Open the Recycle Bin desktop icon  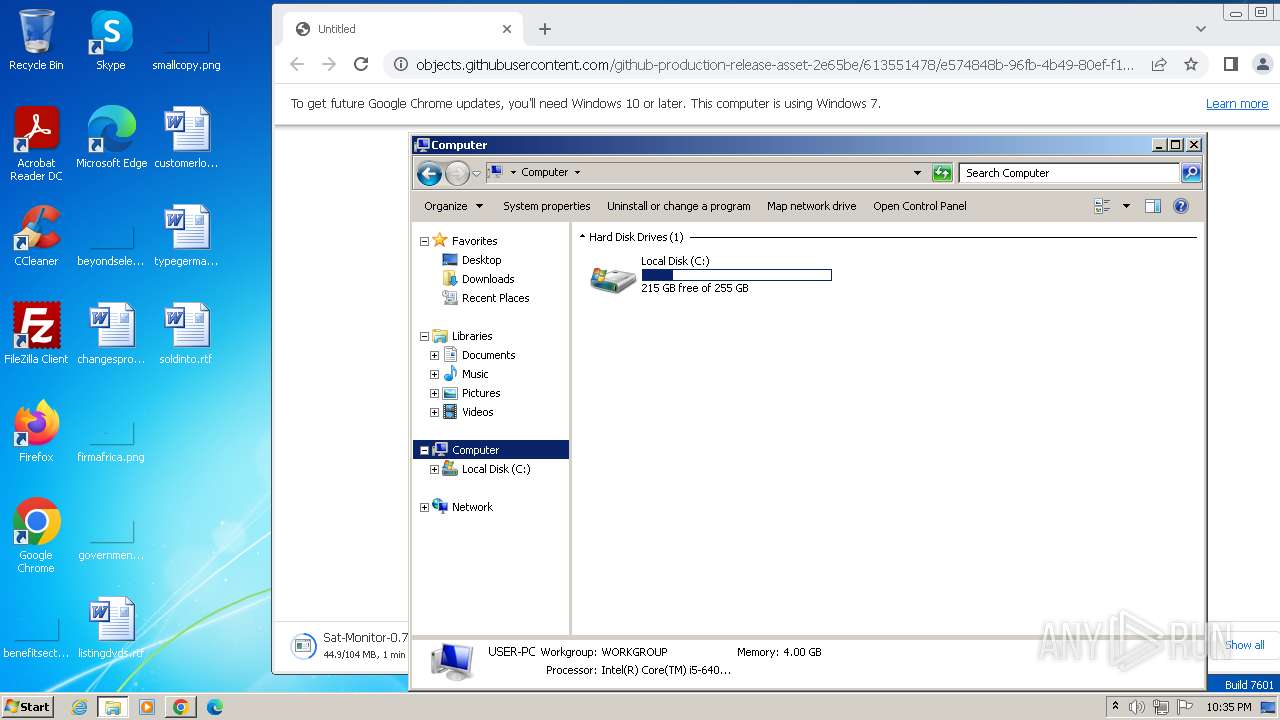(x=36, y=40)
